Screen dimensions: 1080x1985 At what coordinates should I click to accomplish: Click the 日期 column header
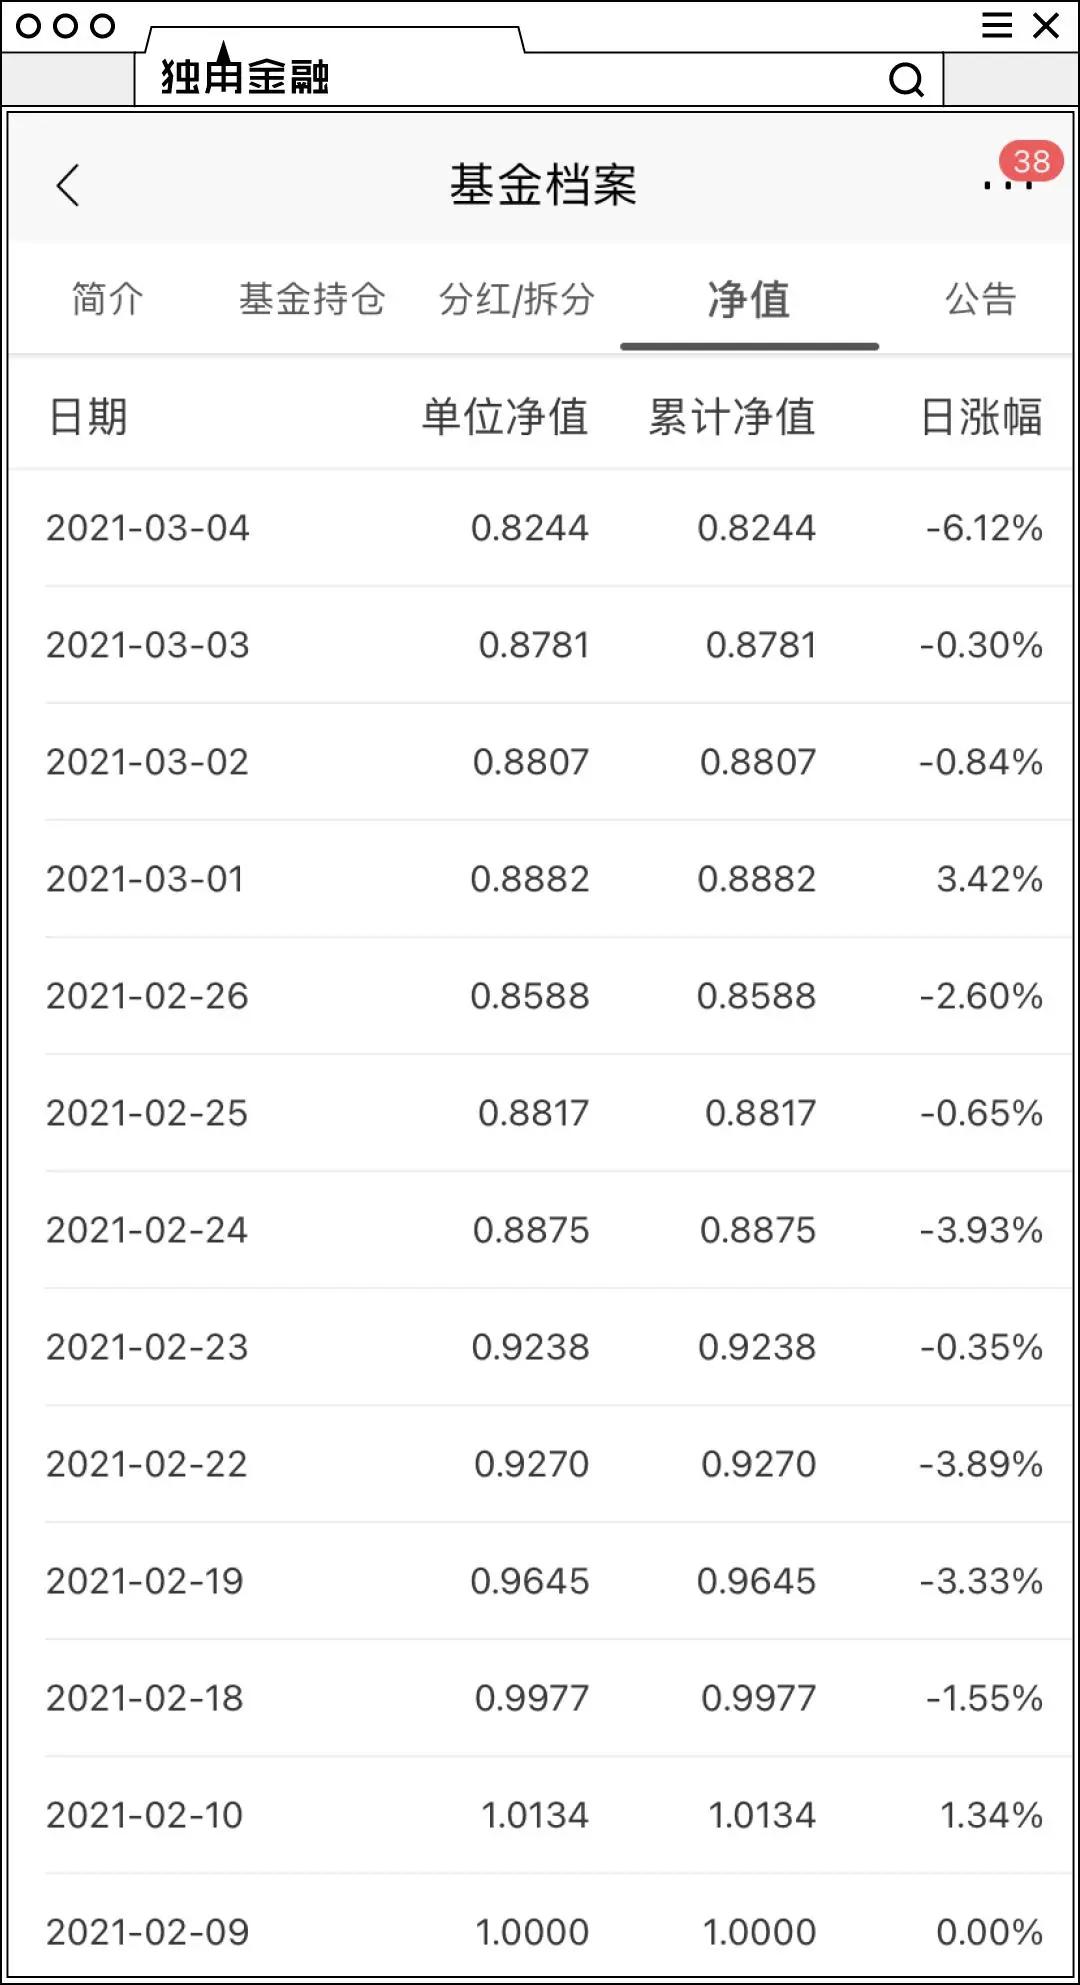86,420
